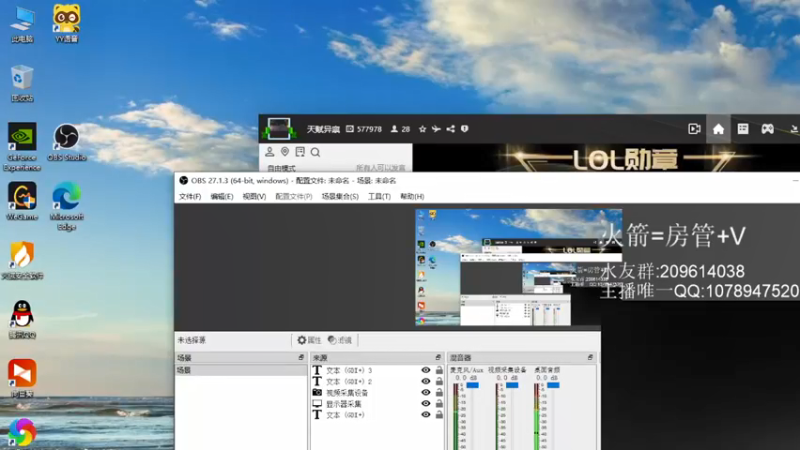Click the OBS preview canvas thumbnail
The image size is (800, 450).
[518, 267]
